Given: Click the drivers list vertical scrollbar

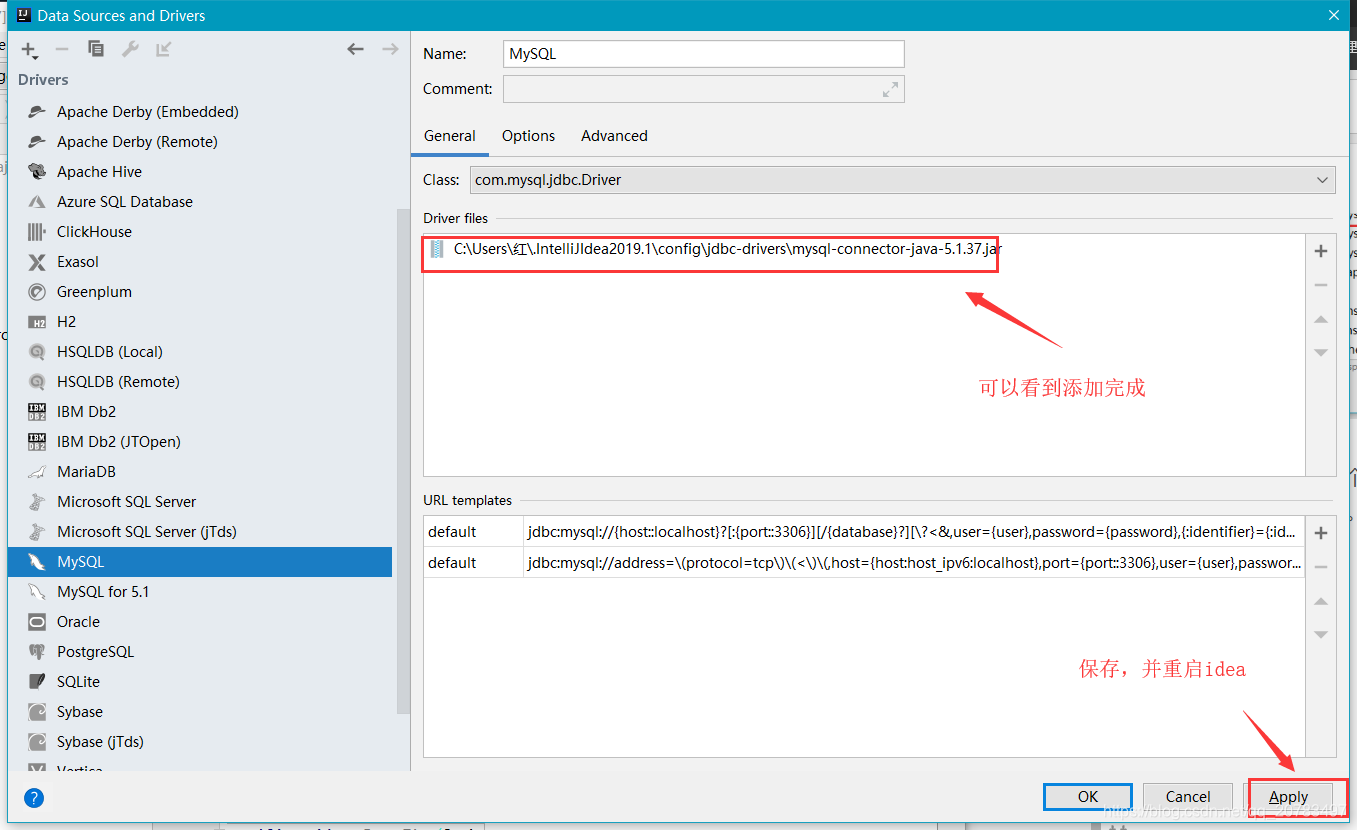Looking at the screenshot, I should click(404, 460).
